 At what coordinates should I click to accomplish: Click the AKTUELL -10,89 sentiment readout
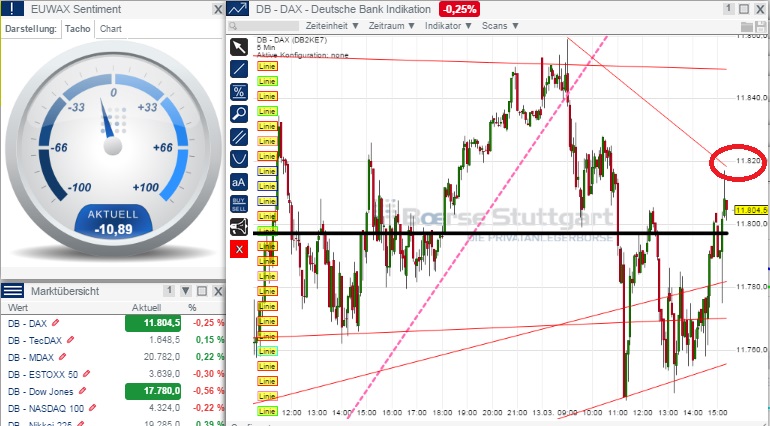113,222
